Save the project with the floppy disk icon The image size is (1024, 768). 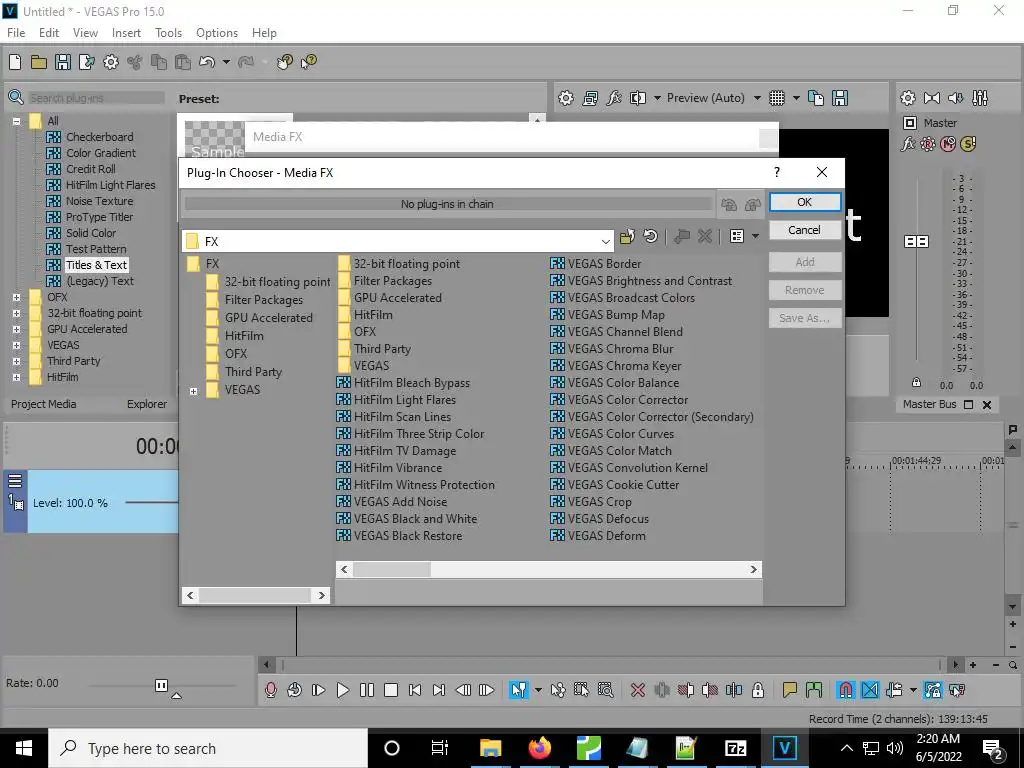(63, 62)
